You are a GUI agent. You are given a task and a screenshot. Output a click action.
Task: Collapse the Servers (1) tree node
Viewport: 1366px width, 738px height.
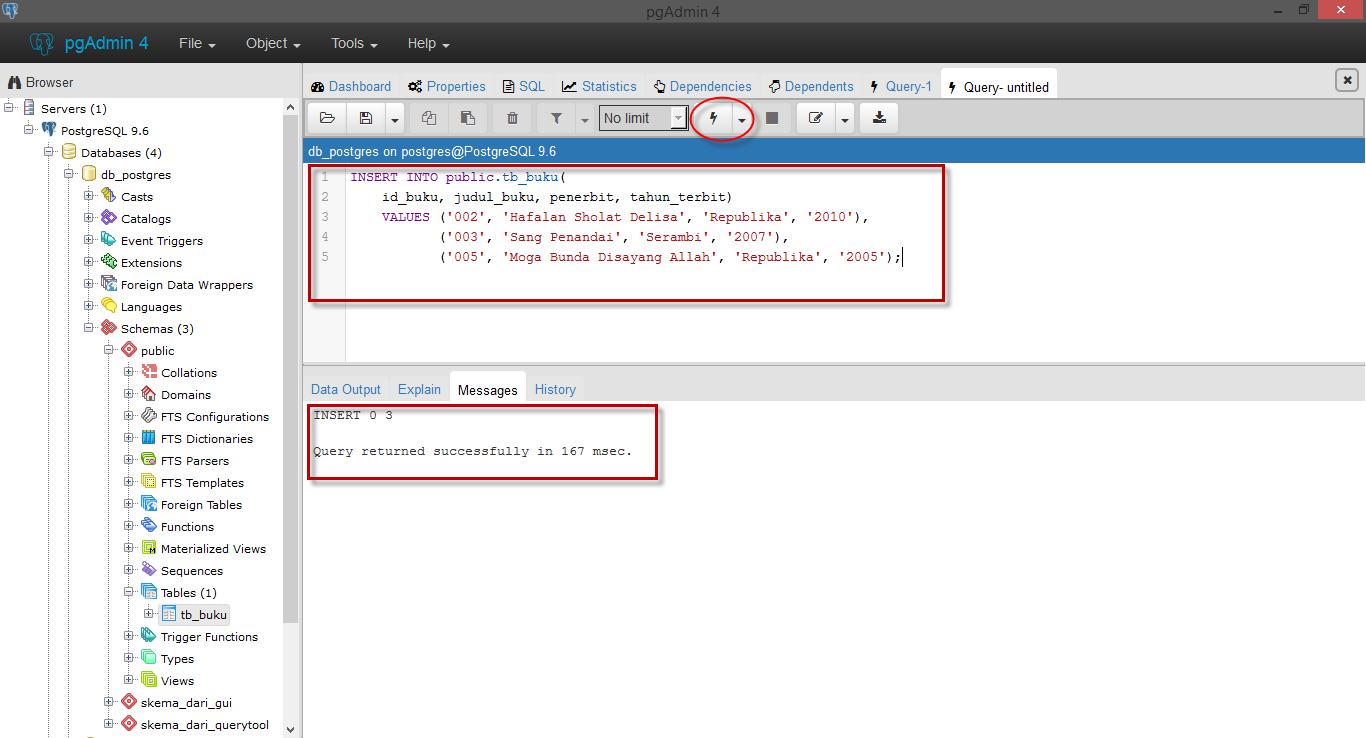pos(10,108)
